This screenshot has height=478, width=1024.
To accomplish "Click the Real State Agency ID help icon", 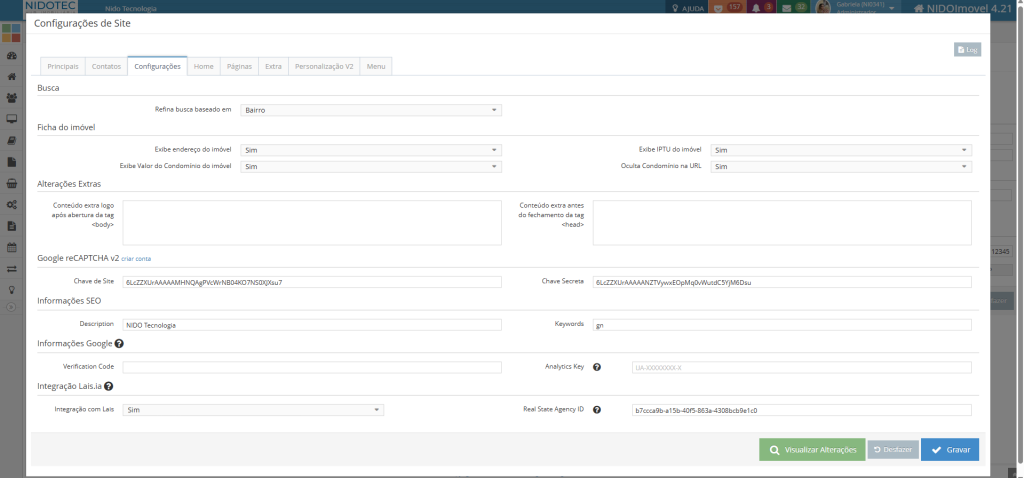I will (x=597, y=410).
